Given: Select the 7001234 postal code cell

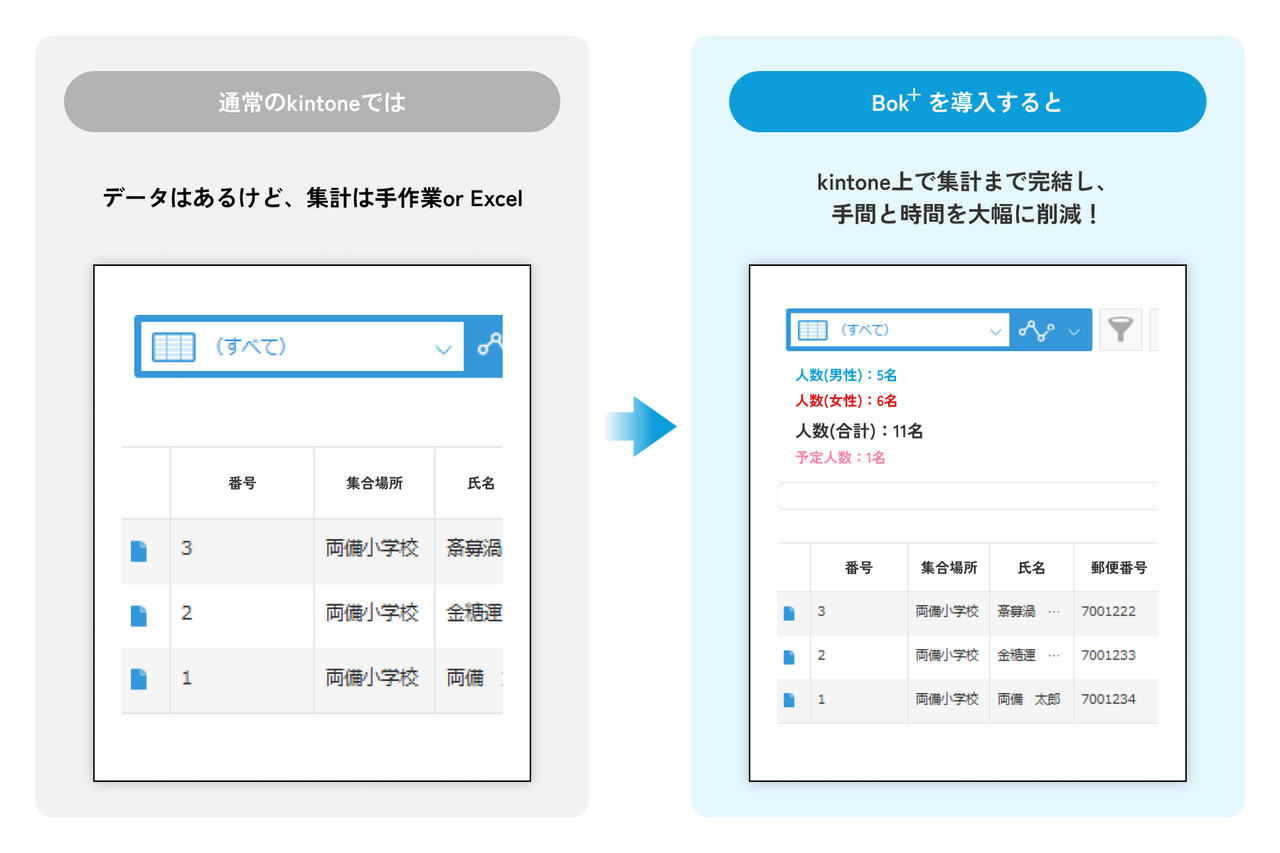Looking at the screenshot, I should pos(1108,699).
